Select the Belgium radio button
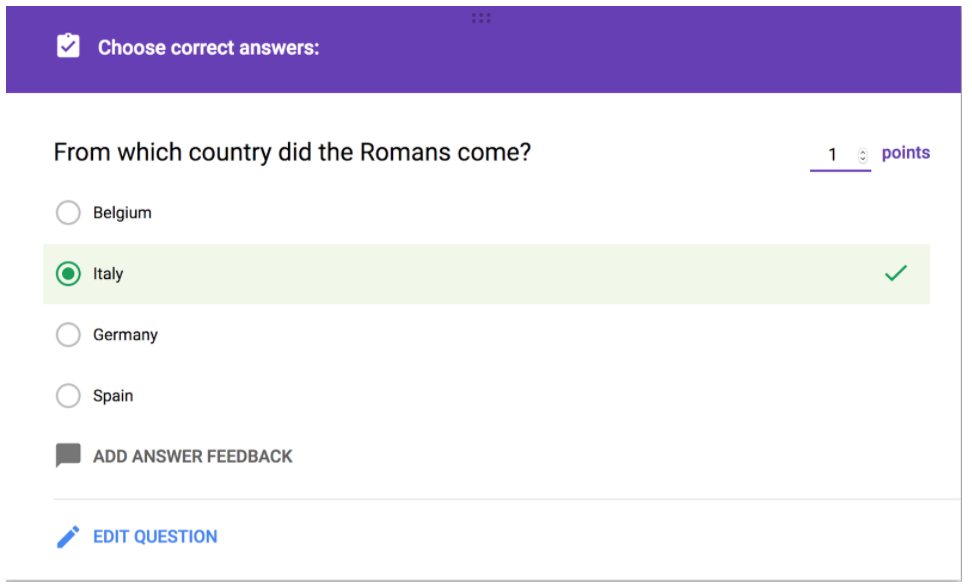The height and width of the screenshot is (586, 972). point(68,213)
